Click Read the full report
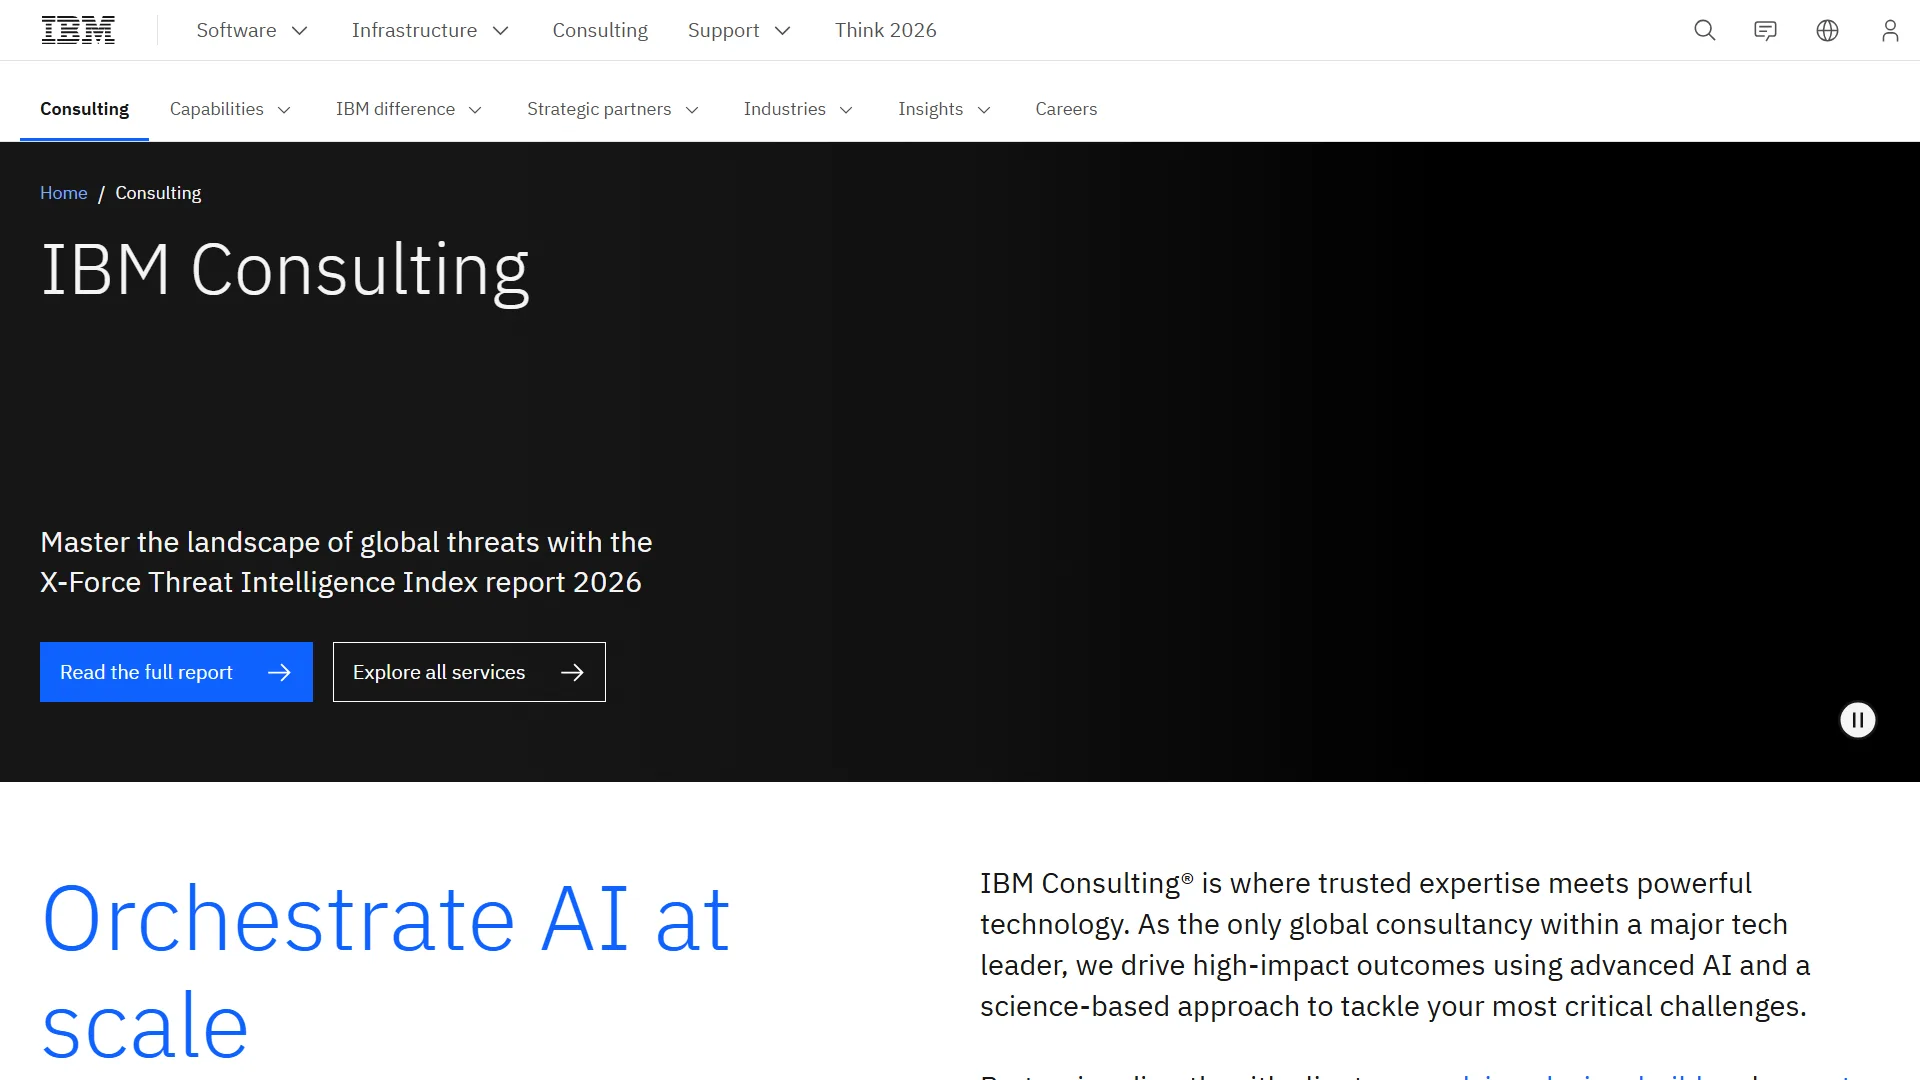1920x1080 pixels. pos(176,672)
